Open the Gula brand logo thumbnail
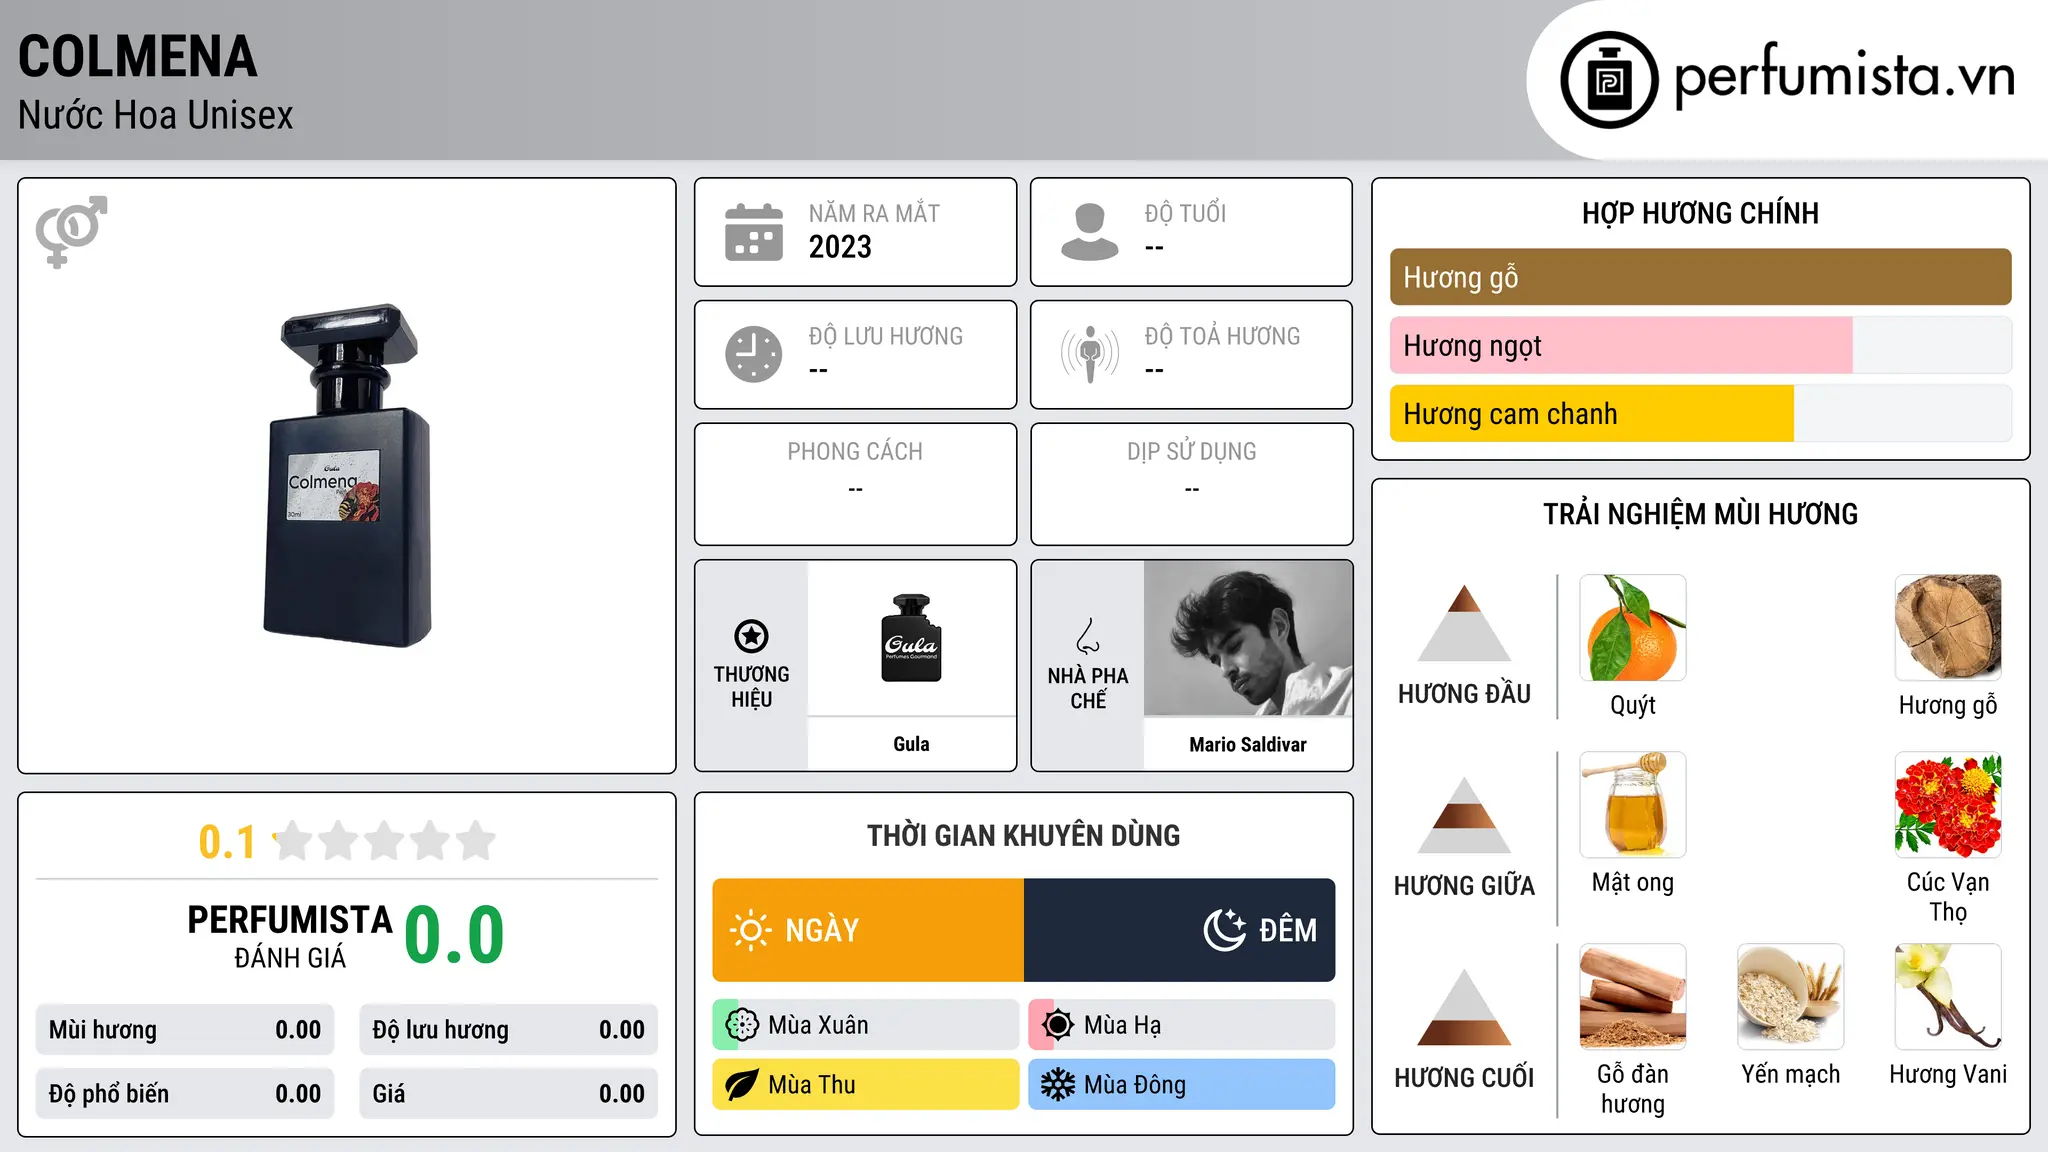Viewport: 2048px width, 1152px height. click(x=911, y=638)
